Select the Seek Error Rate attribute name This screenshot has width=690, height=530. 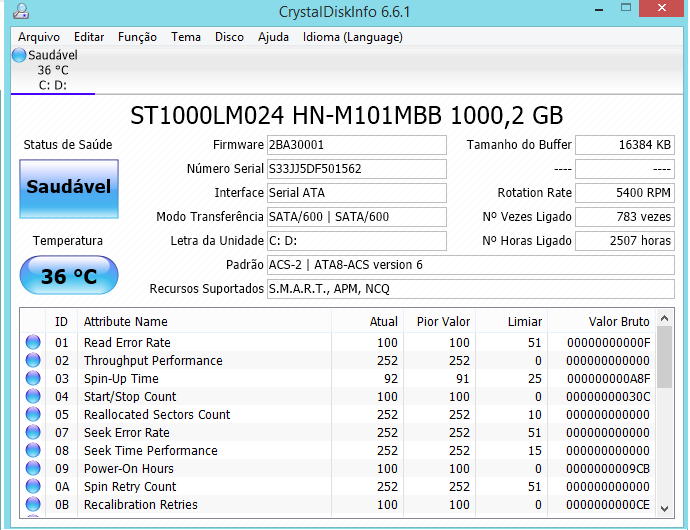click(x=127, y=433)
